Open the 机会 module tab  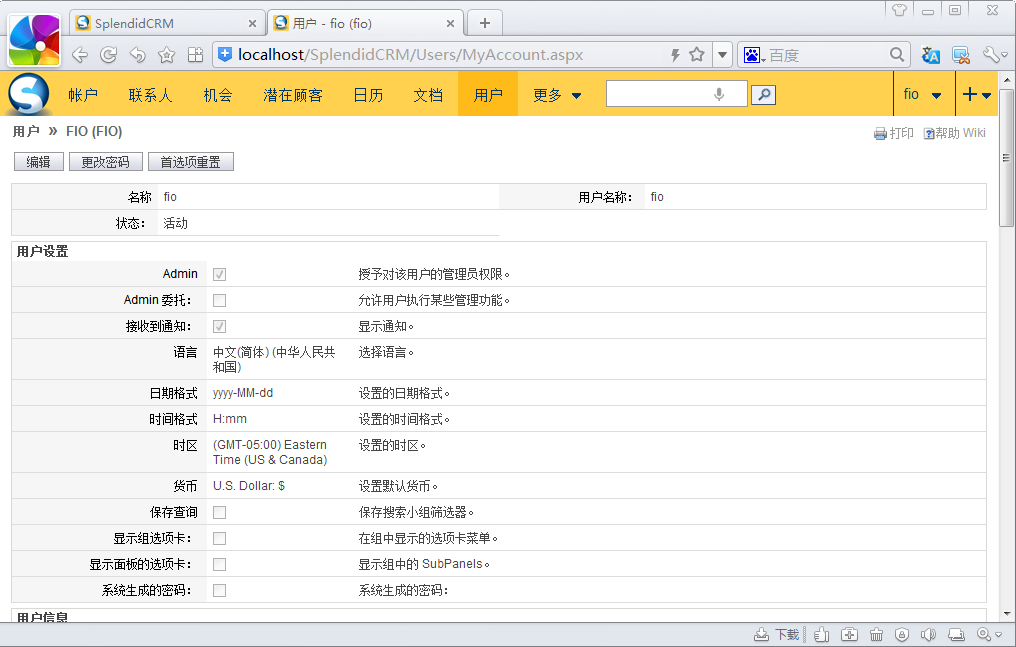pos(218,95)
